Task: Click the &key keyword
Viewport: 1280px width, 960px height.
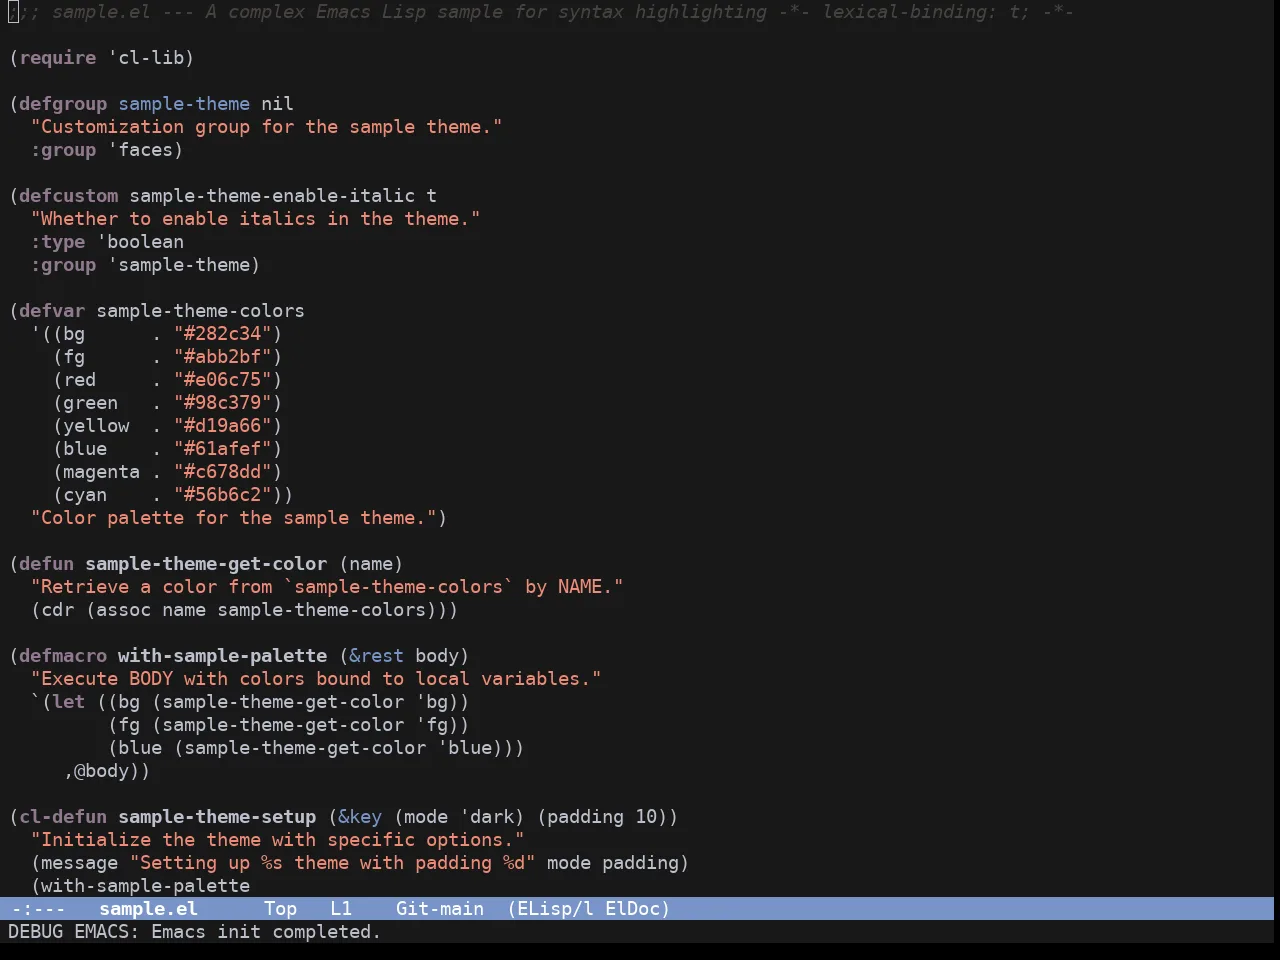Action: coord(360,817)
